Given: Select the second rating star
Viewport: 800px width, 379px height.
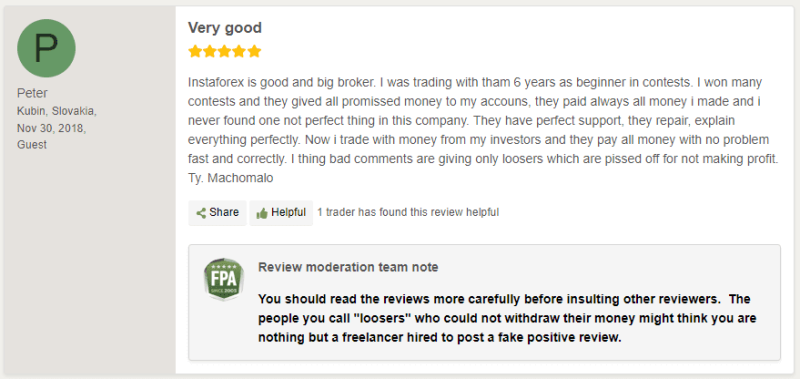Looking at the screenshot, I should (210, 51).
